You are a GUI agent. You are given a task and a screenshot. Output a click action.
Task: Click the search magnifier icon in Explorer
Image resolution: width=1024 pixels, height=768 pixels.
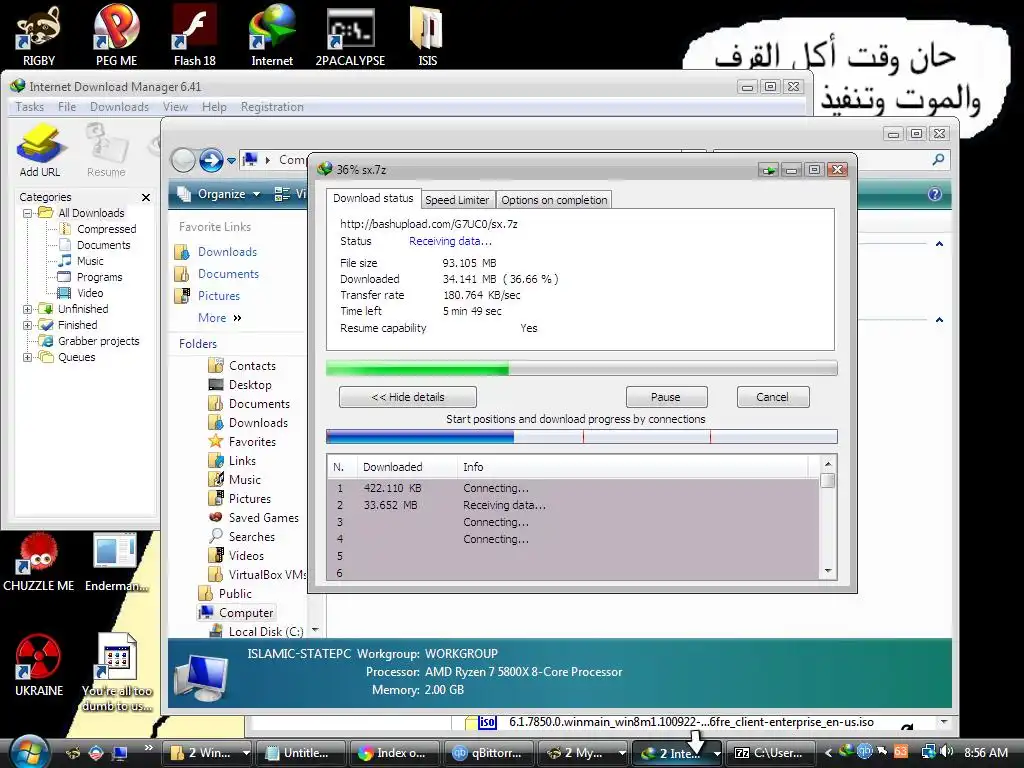click(938, 159)
